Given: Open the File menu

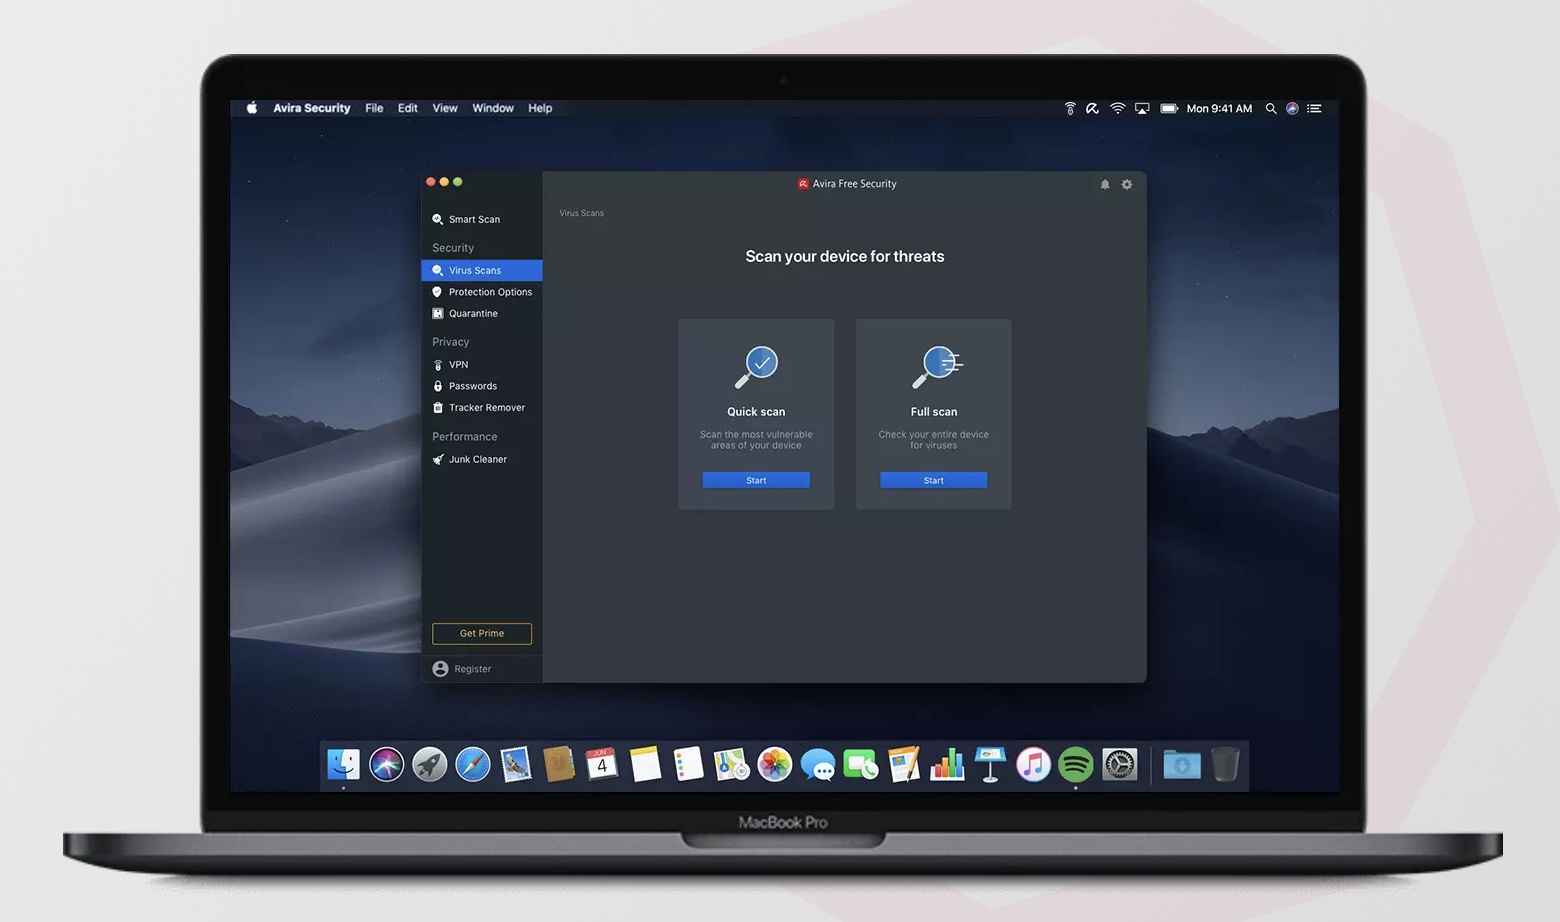Looking at the screenshot, I should pos(374,108).
